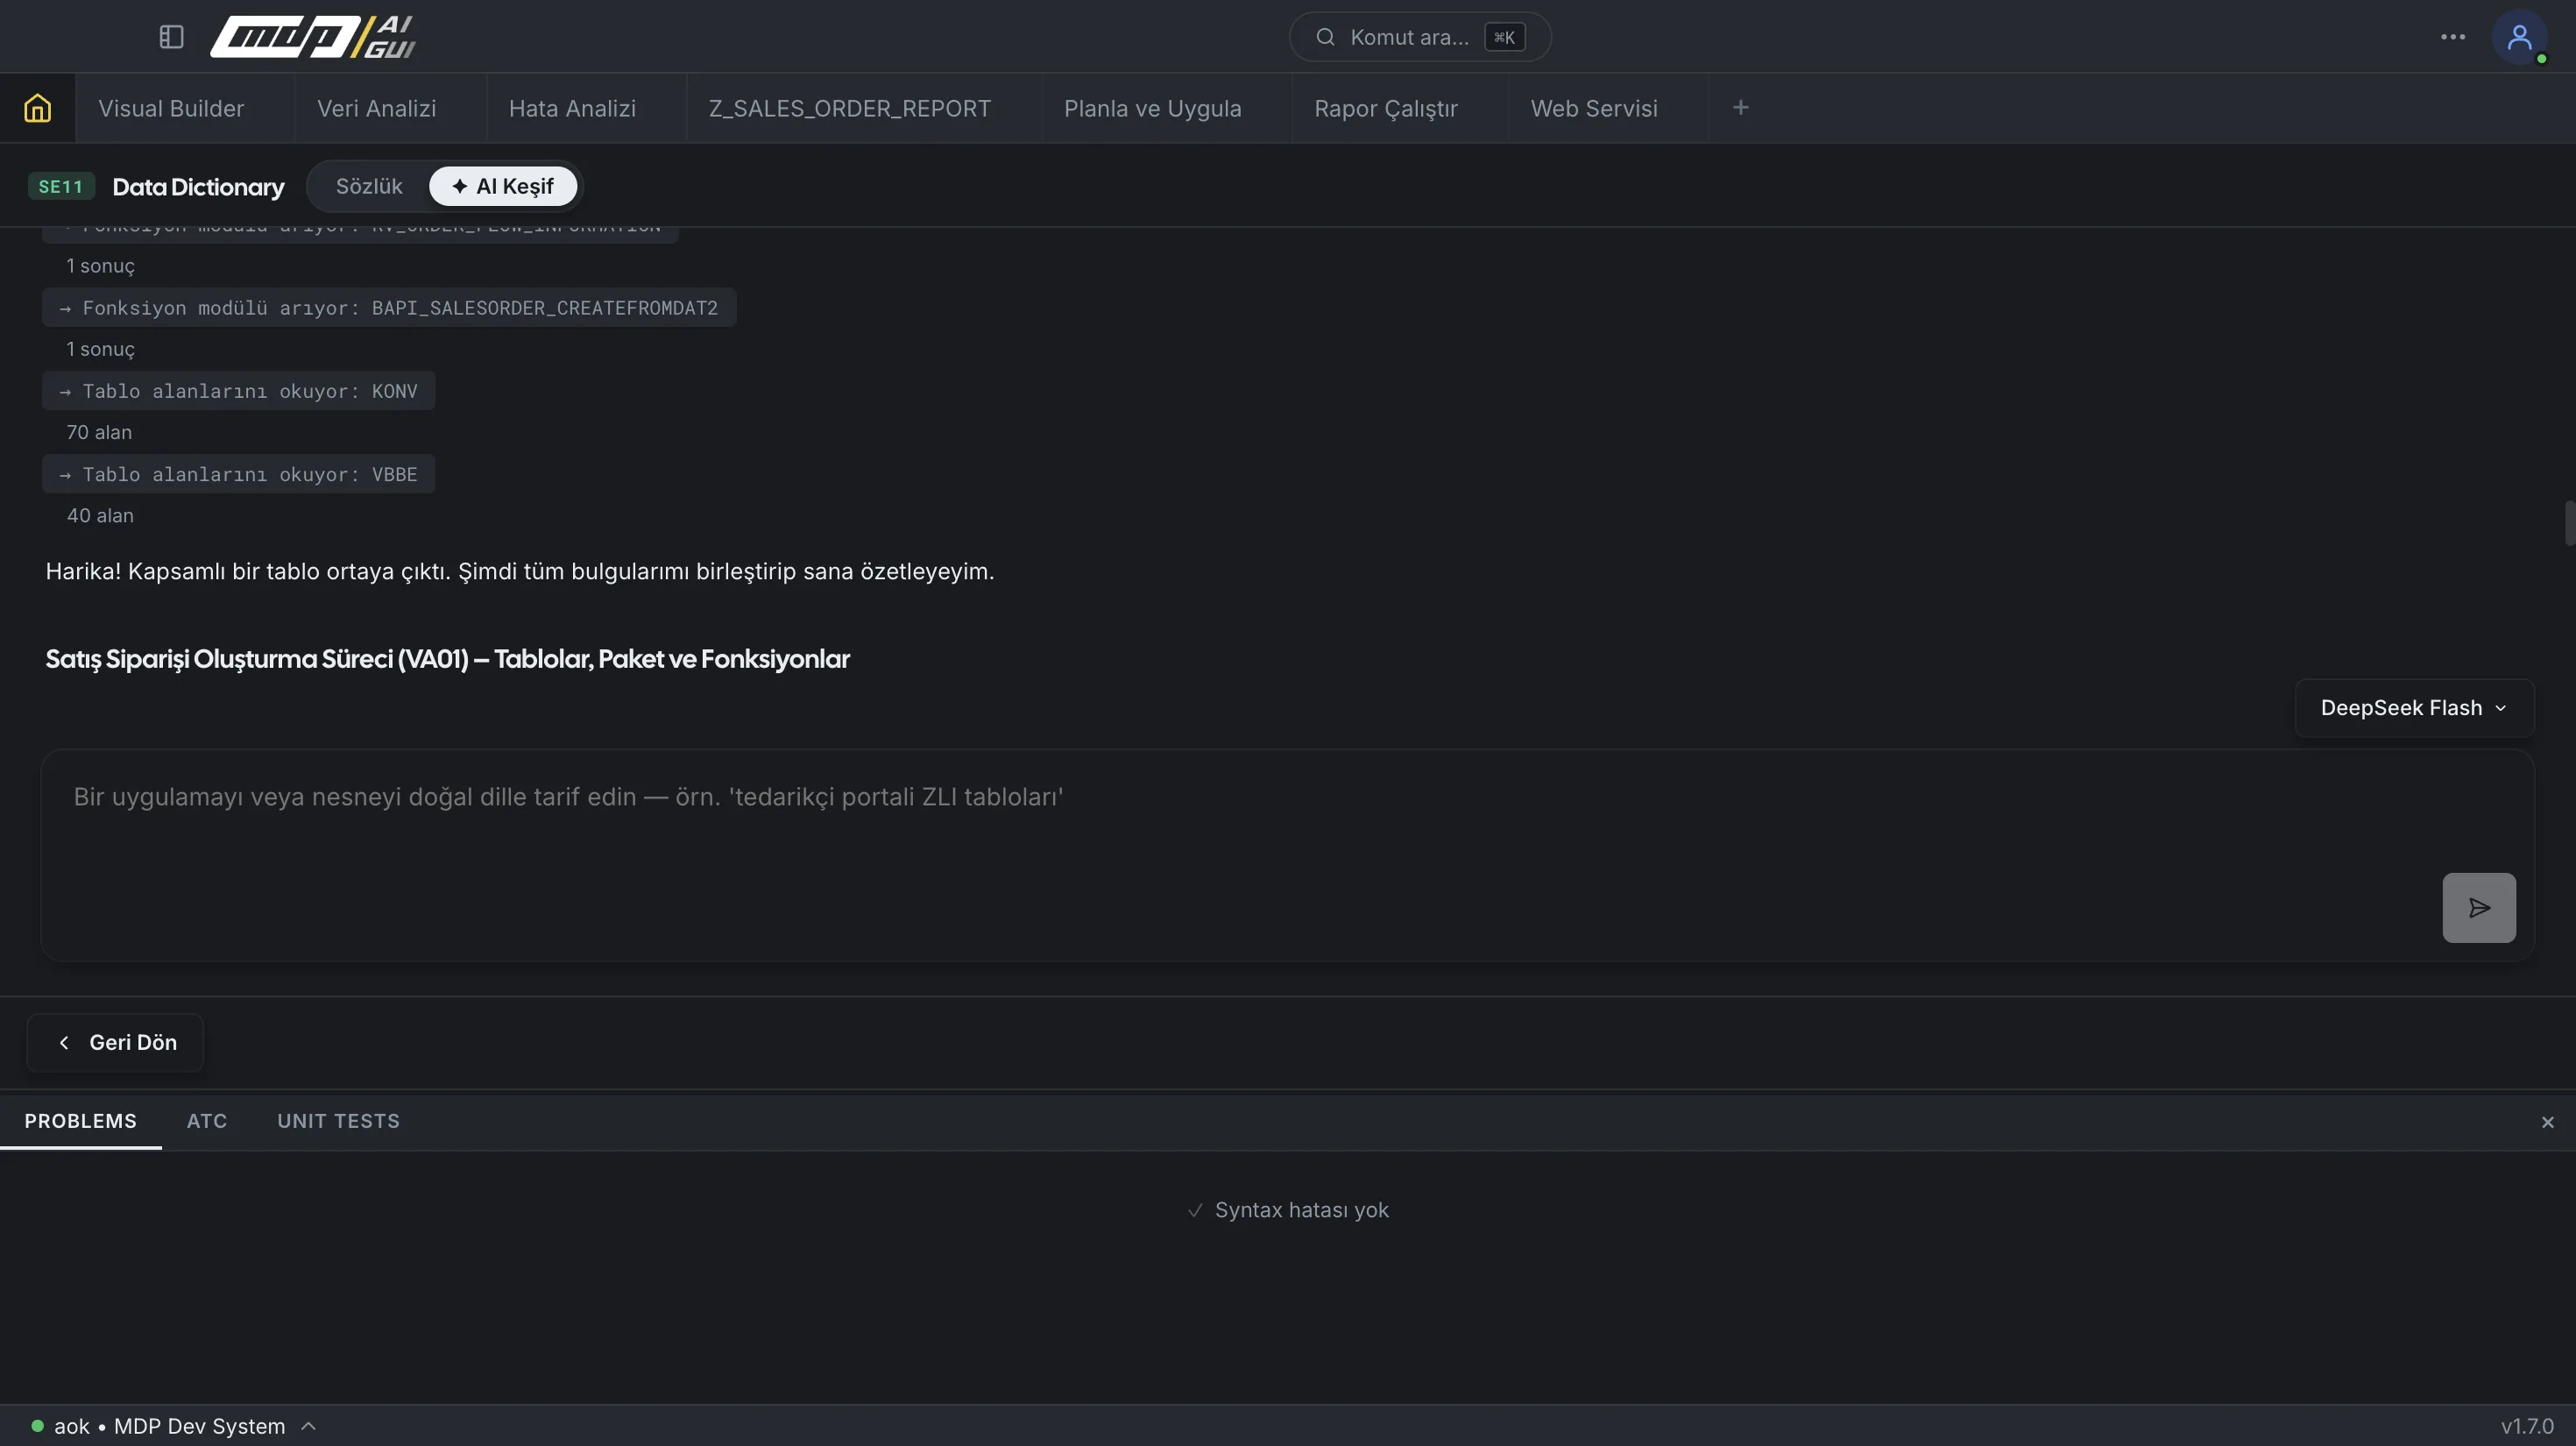Click the '40 alan' result text

[x=100, y=516]
